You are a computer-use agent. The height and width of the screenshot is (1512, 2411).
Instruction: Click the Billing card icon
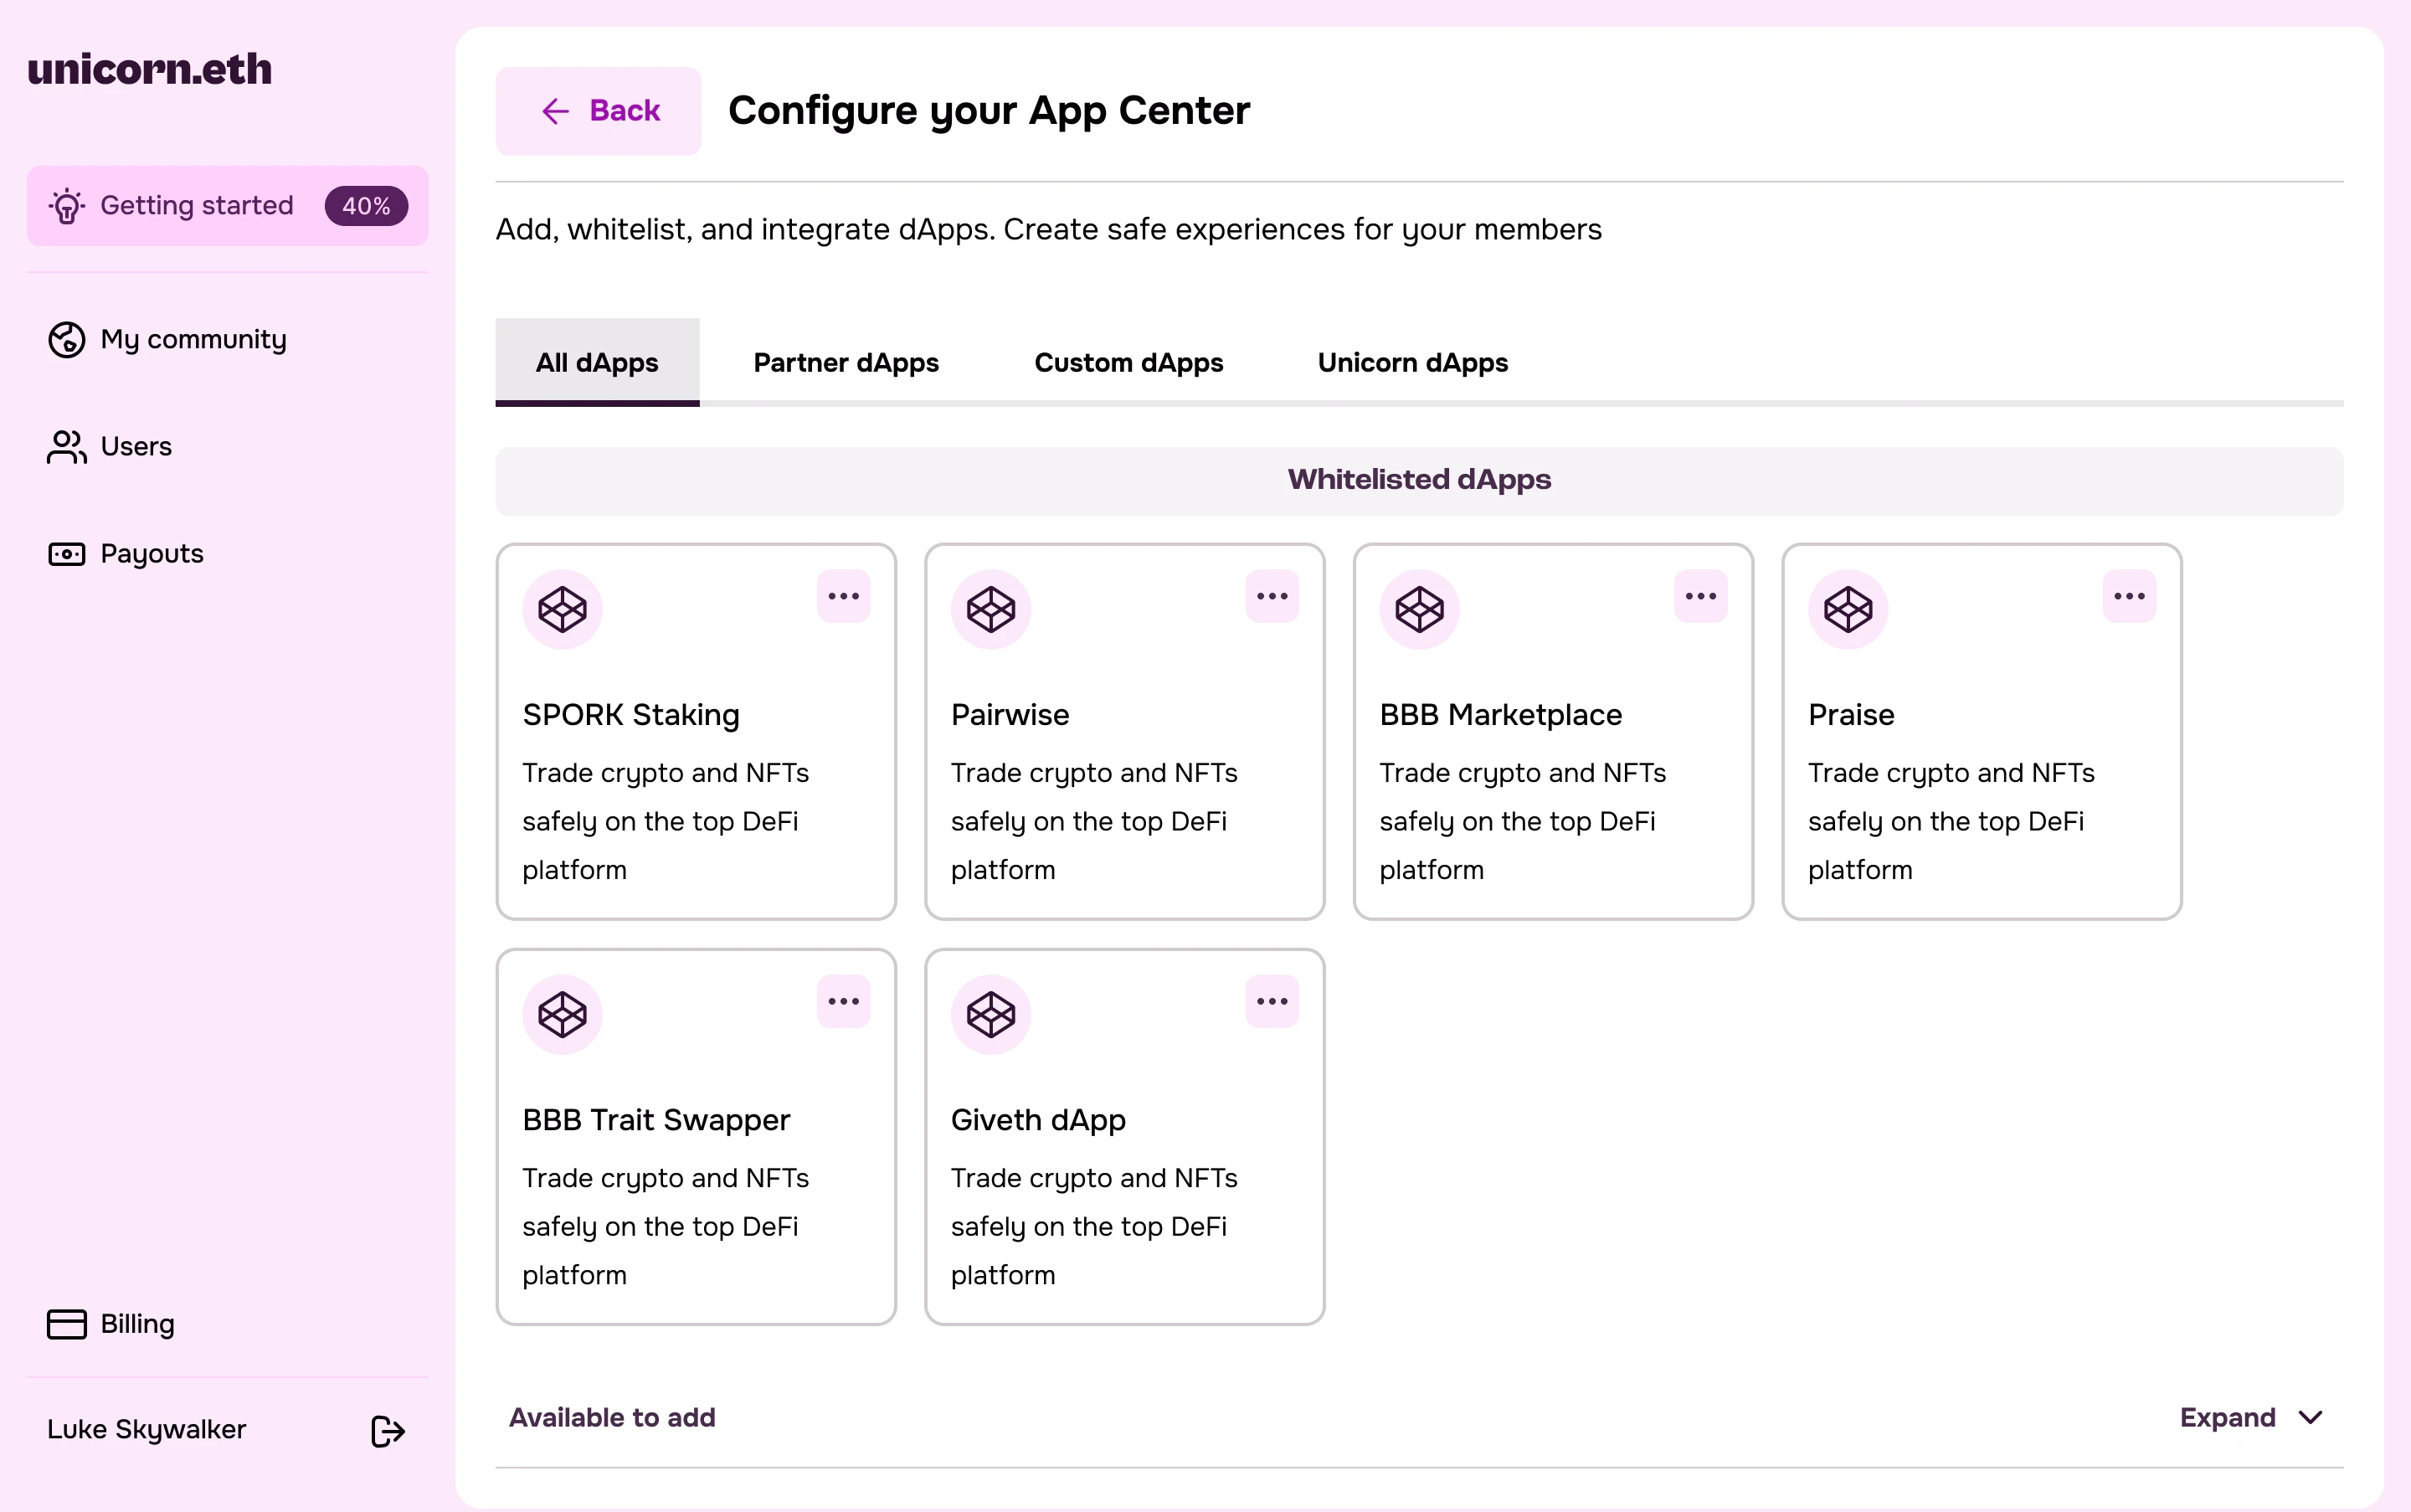click(x=67, y=1324)
